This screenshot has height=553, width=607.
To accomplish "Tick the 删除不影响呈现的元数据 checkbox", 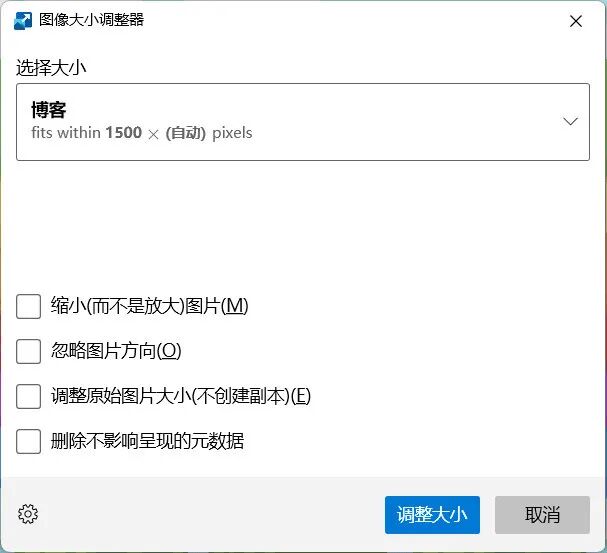I will pos(28,441).
